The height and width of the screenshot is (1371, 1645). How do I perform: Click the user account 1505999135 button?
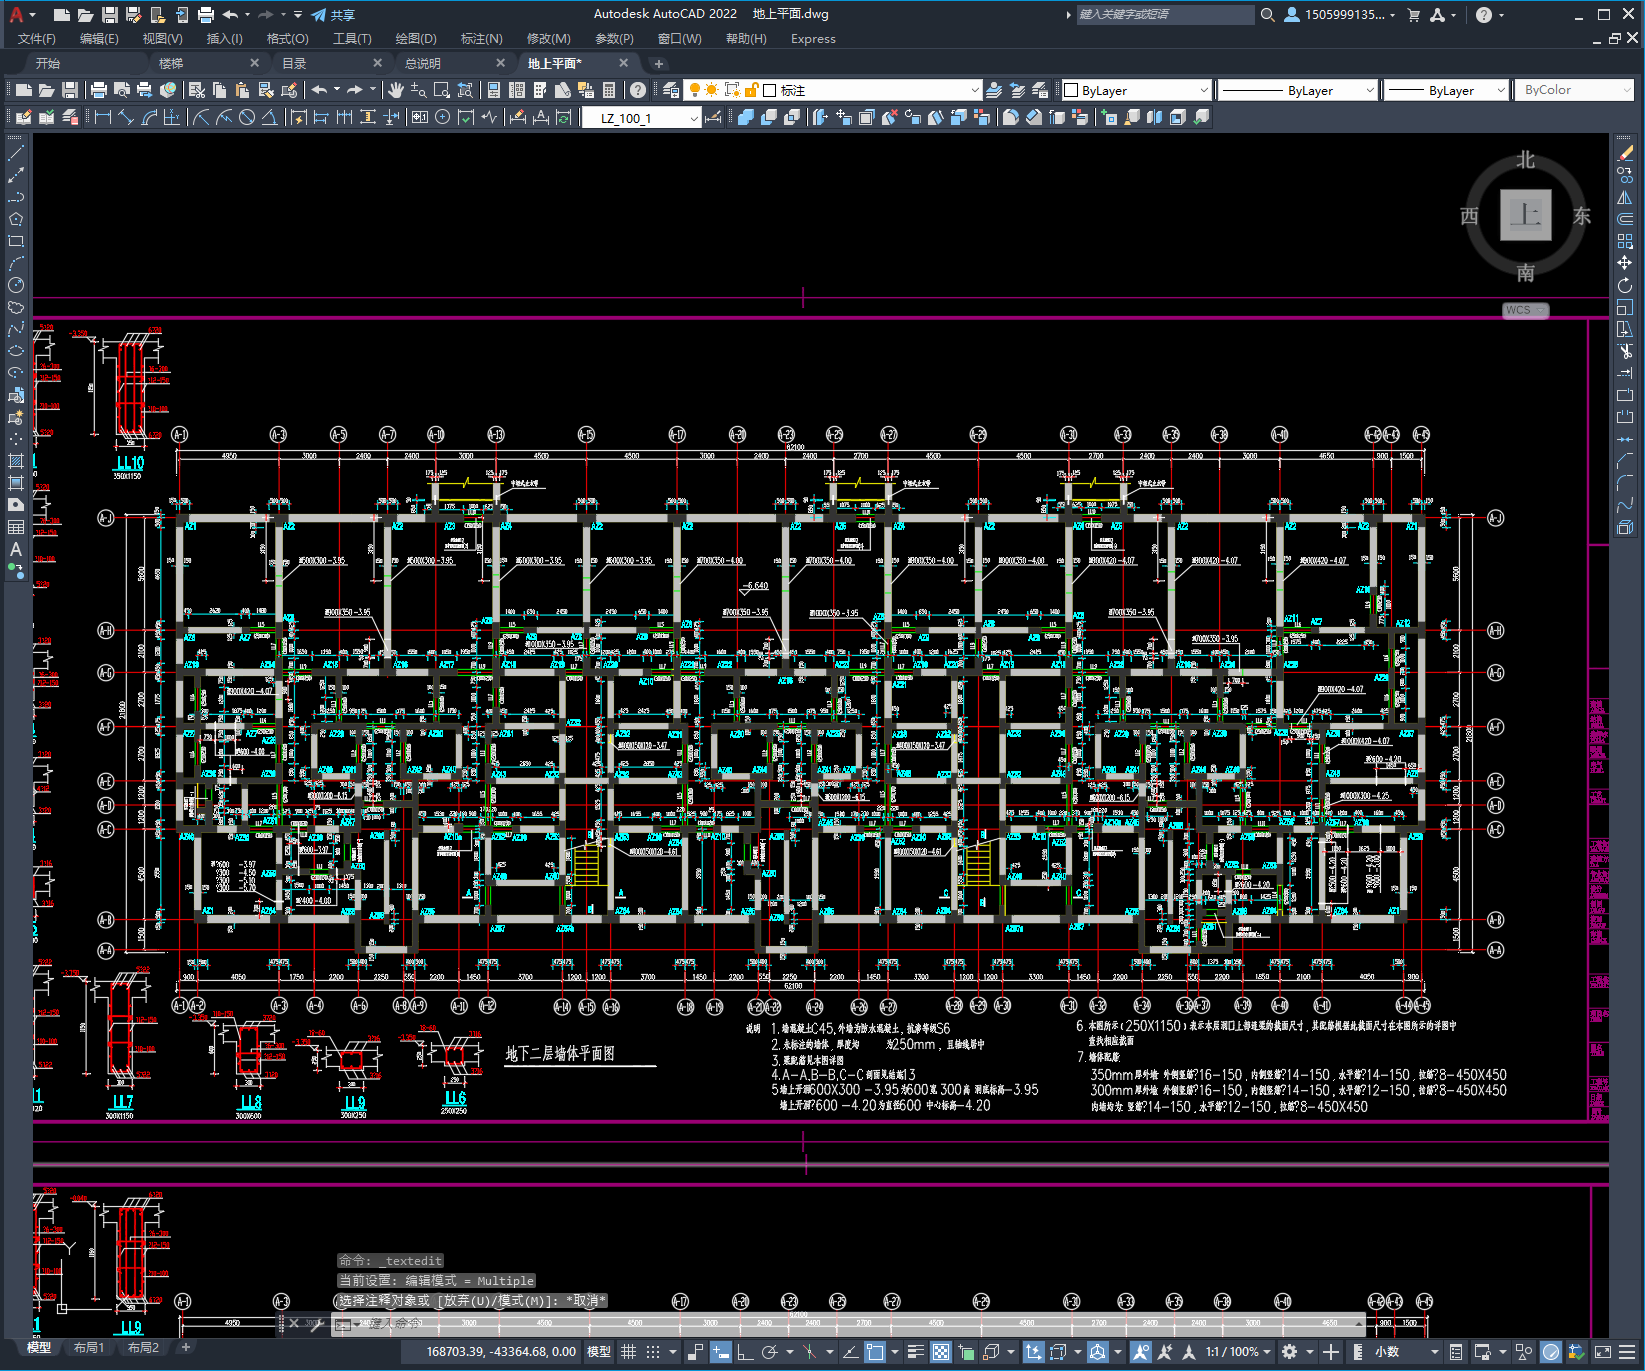(x=1340, y=15)
